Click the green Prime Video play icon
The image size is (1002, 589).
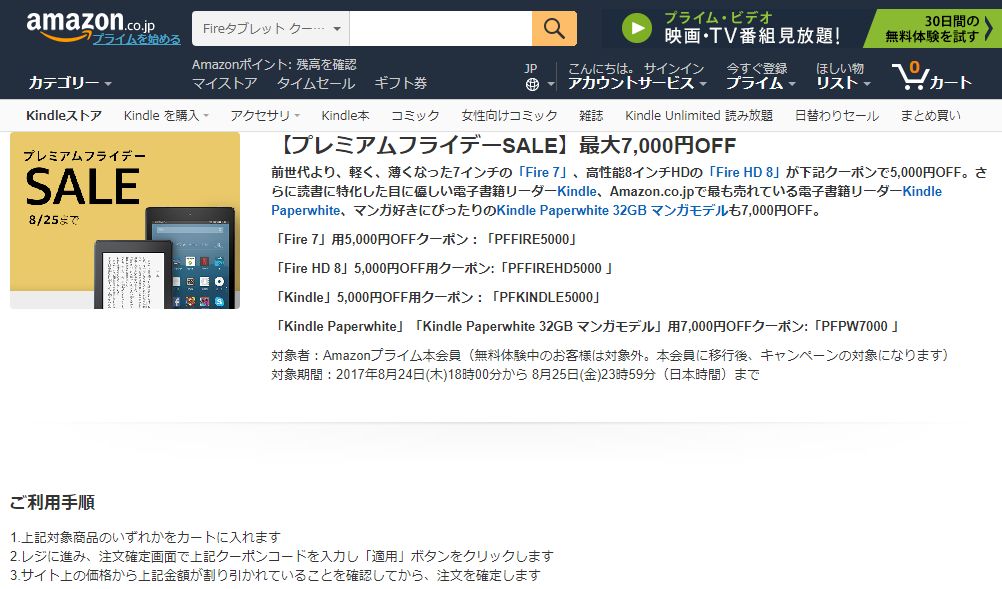point(637,27)
